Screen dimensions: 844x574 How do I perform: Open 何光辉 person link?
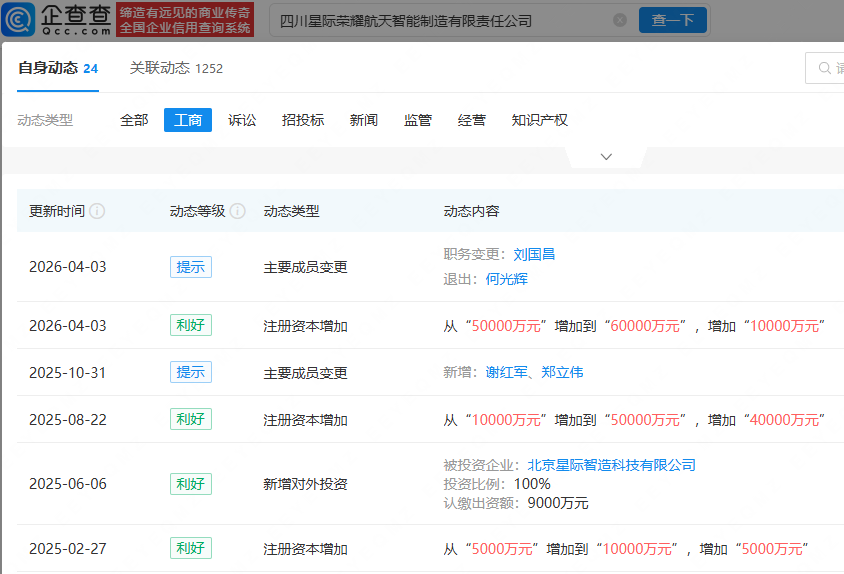click(x=506, y=279)
